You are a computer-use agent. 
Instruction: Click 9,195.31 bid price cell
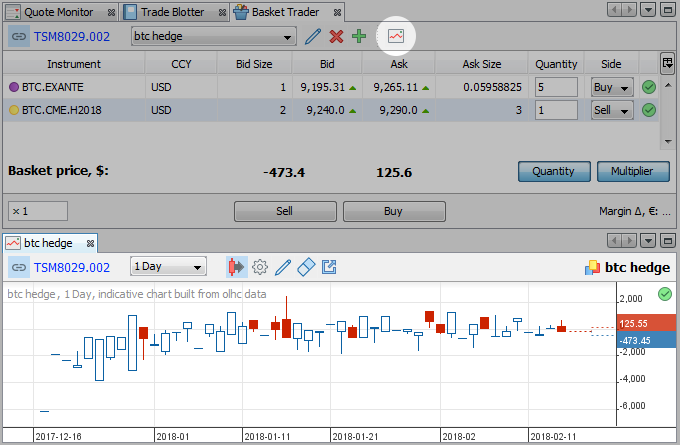coord(327,87)
